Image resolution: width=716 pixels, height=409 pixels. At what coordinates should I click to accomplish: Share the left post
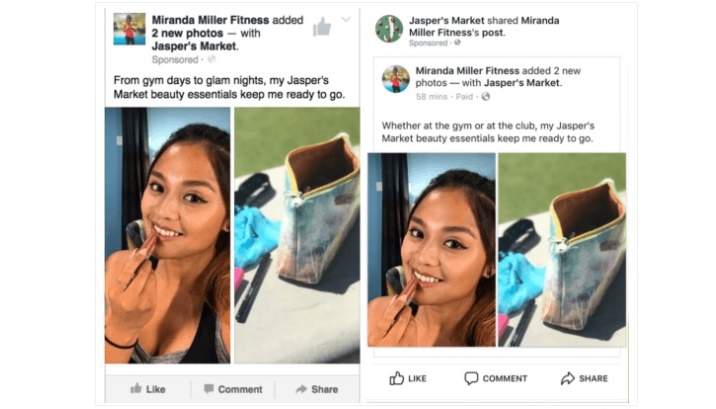click(317, 389)
